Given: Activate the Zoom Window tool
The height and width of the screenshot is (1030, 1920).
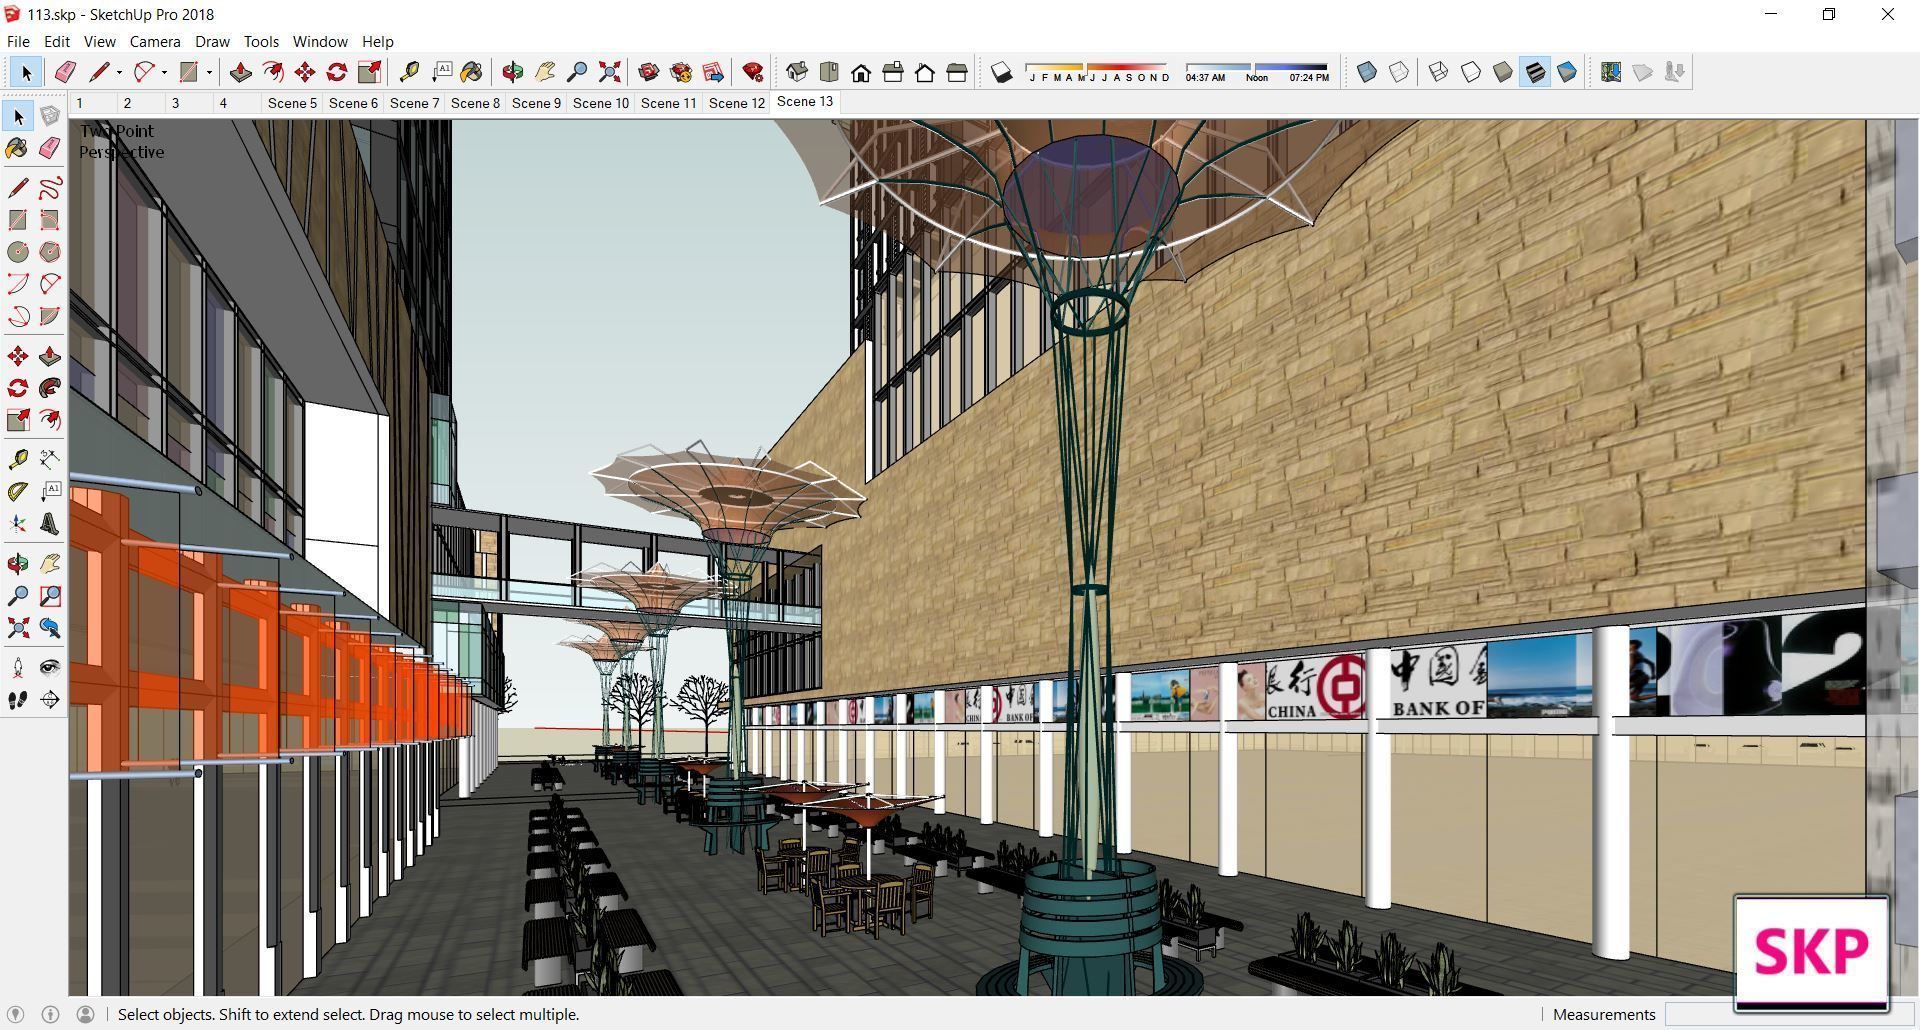Looking at the screenshot, I should point(50,596).
